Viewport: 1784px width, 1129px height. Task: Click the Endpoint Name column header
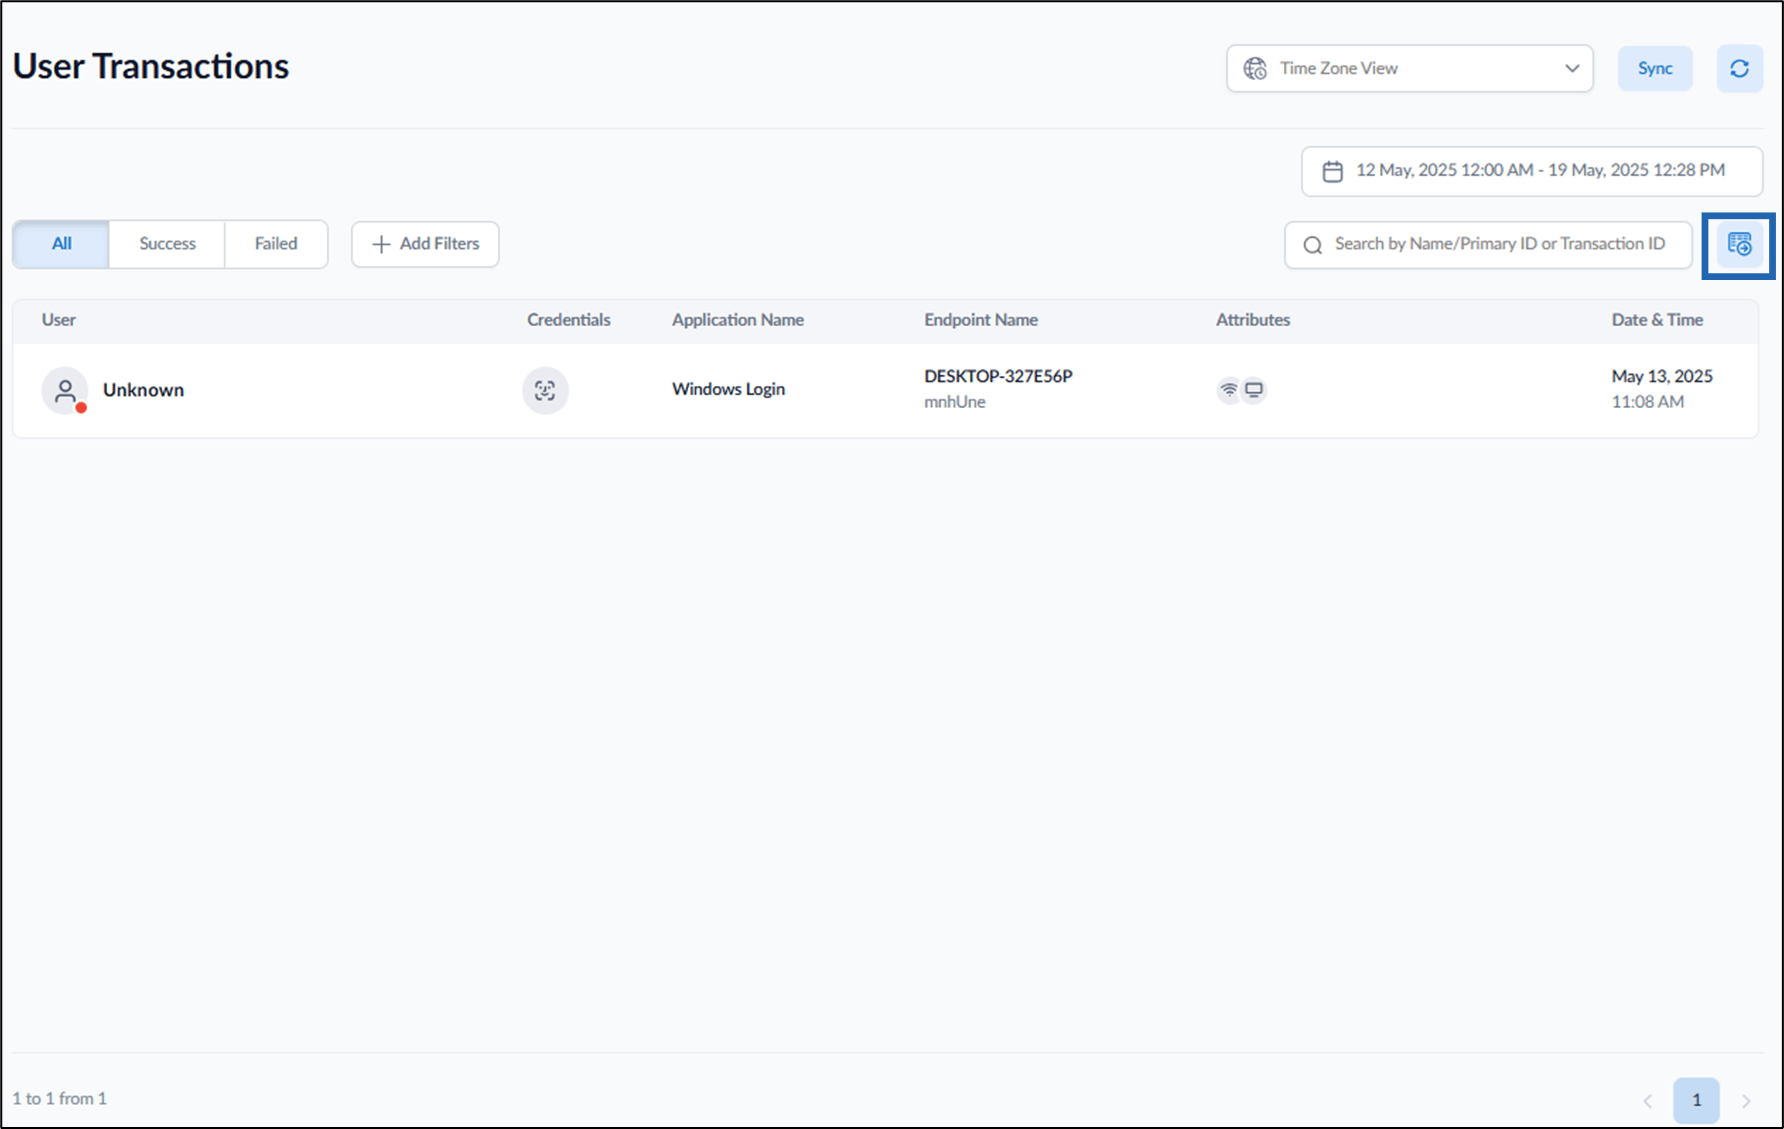point(981,320)
